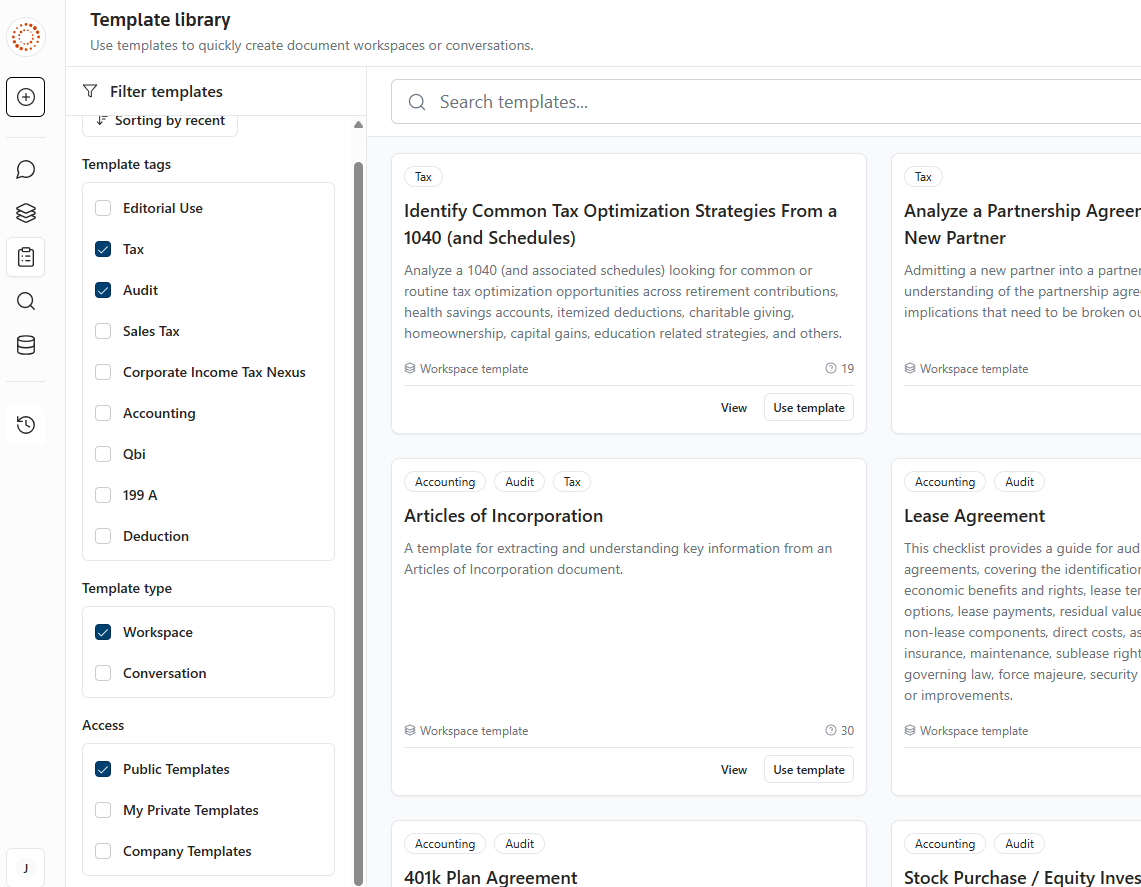Open the Sorting by recent dropdown
This screenshot has height=887, width=1141.
tap(161, 121)
